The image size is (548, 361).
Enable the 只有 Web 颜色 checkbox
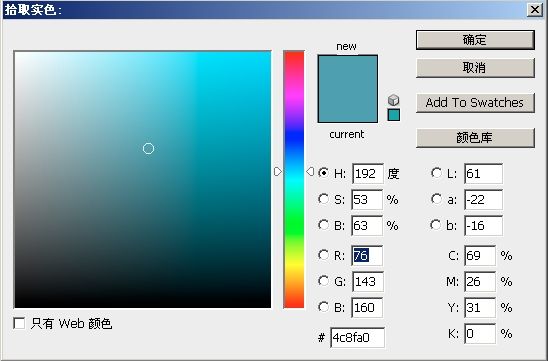click(x=19, y=323)
